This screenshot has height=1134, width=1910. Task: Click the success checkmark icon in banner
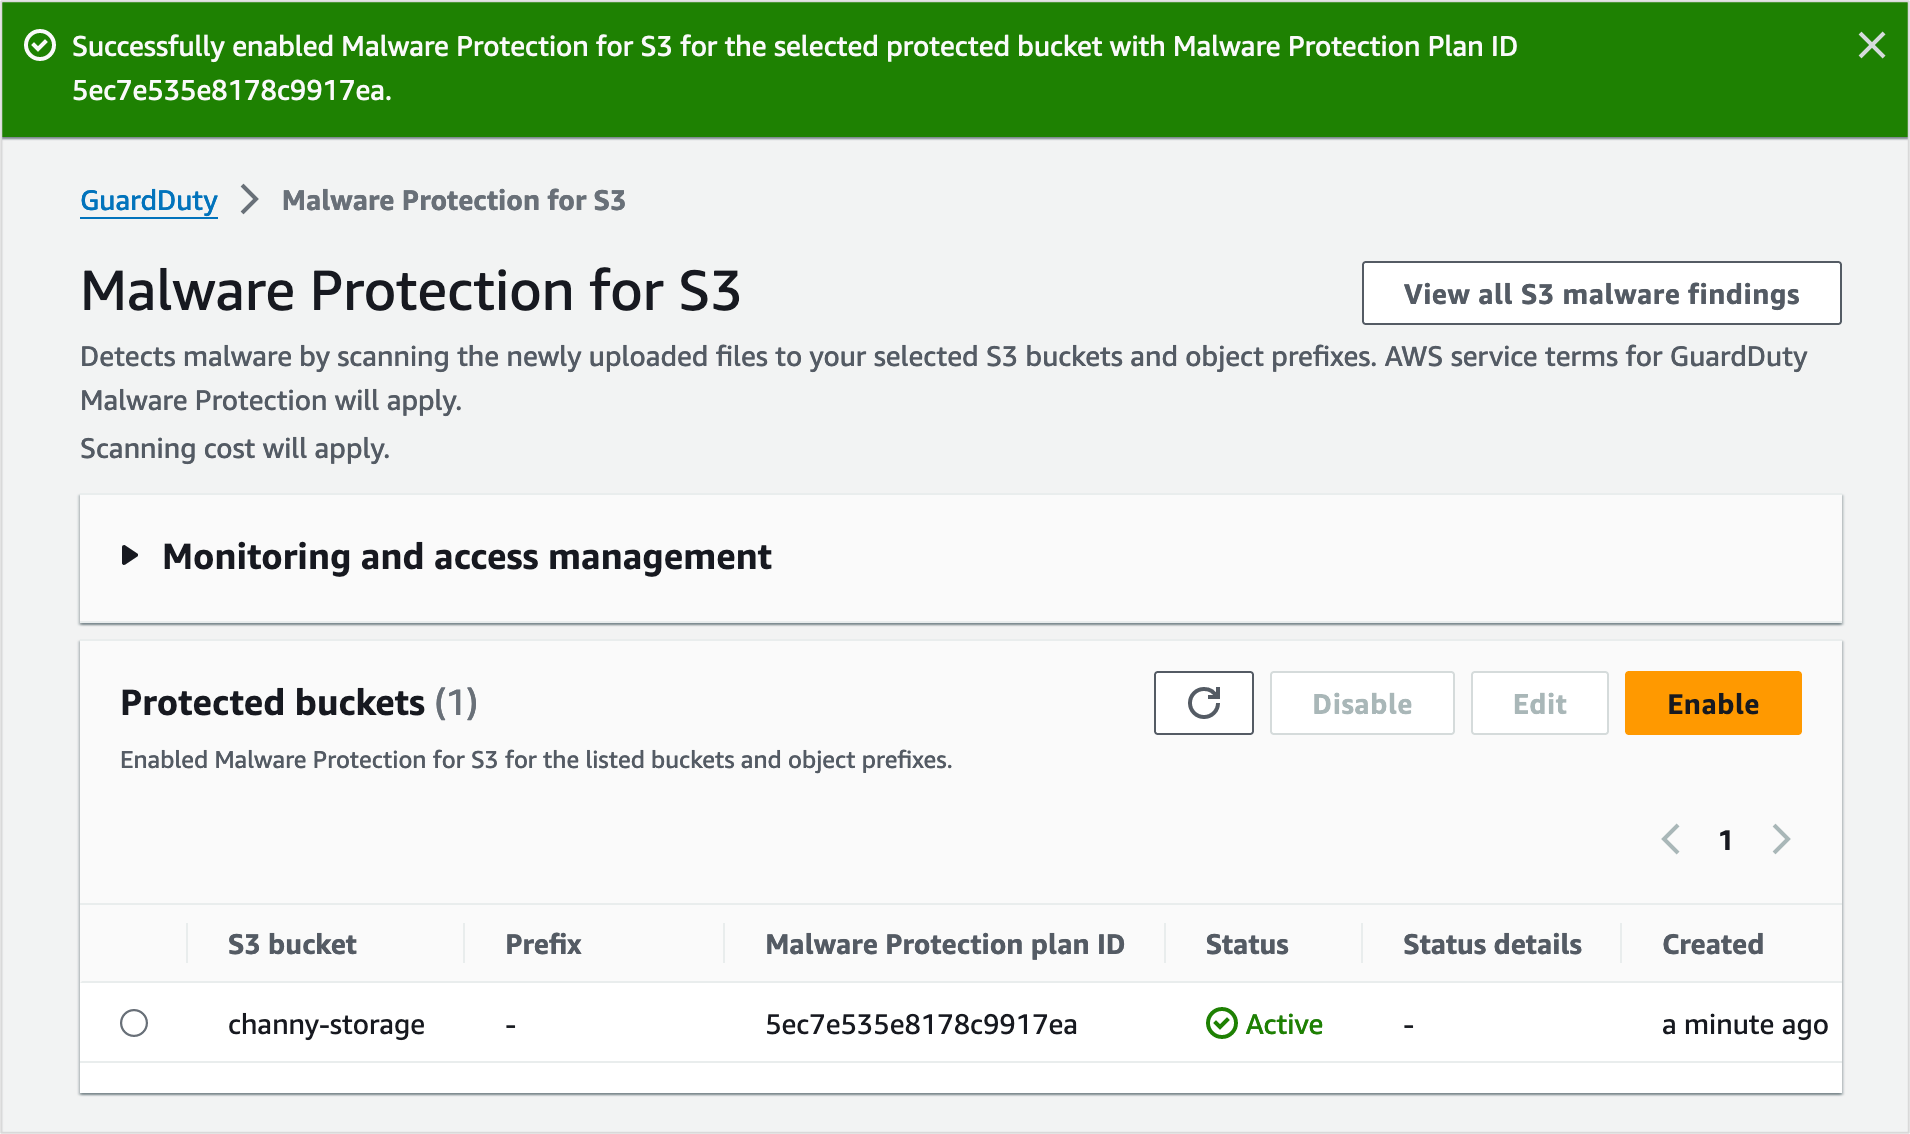click(x=40, y=46)
